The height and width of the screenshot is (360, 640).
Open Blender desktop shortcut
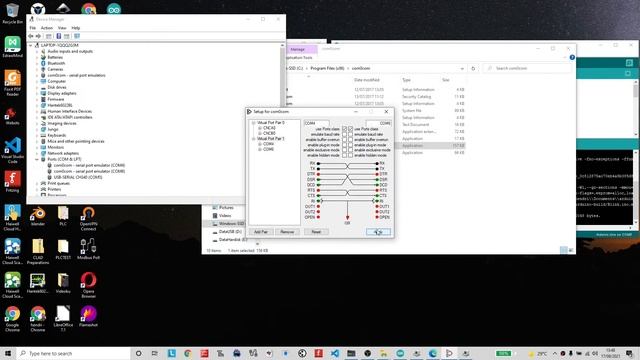[38, 216]
